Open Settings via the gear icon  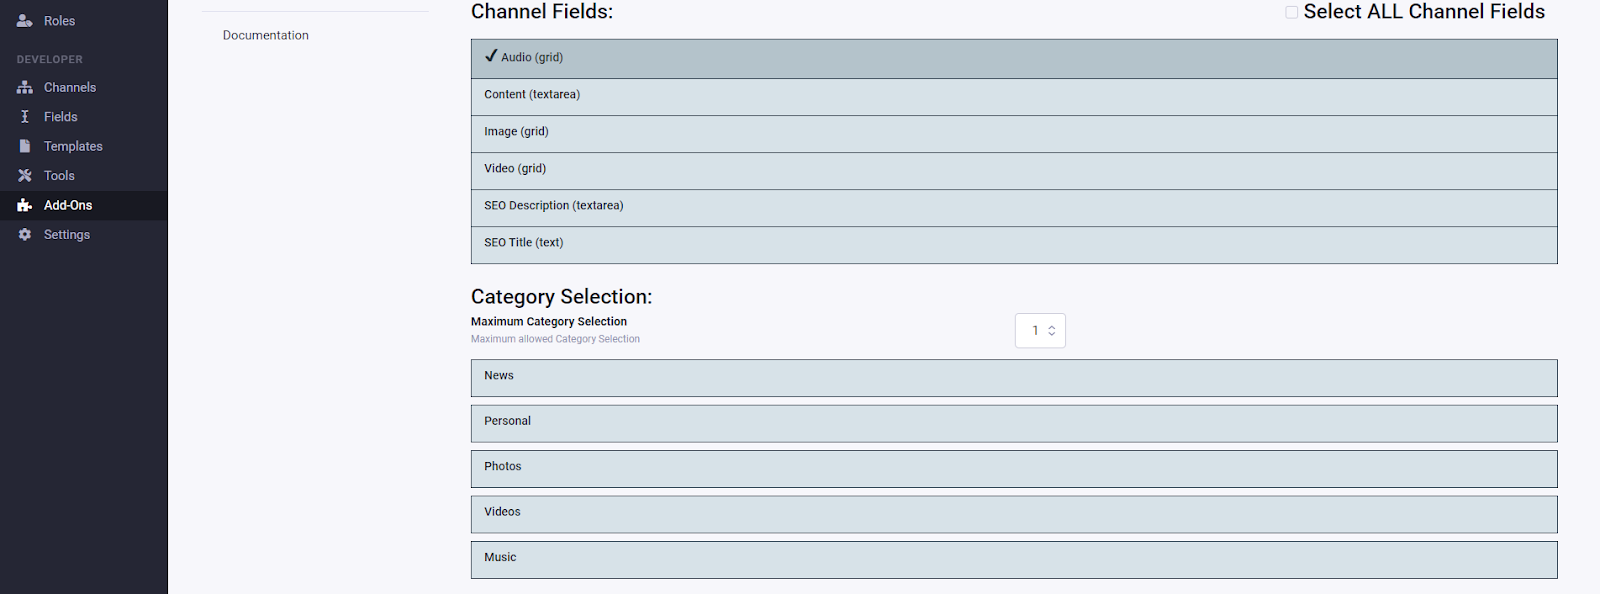[25, 234]
